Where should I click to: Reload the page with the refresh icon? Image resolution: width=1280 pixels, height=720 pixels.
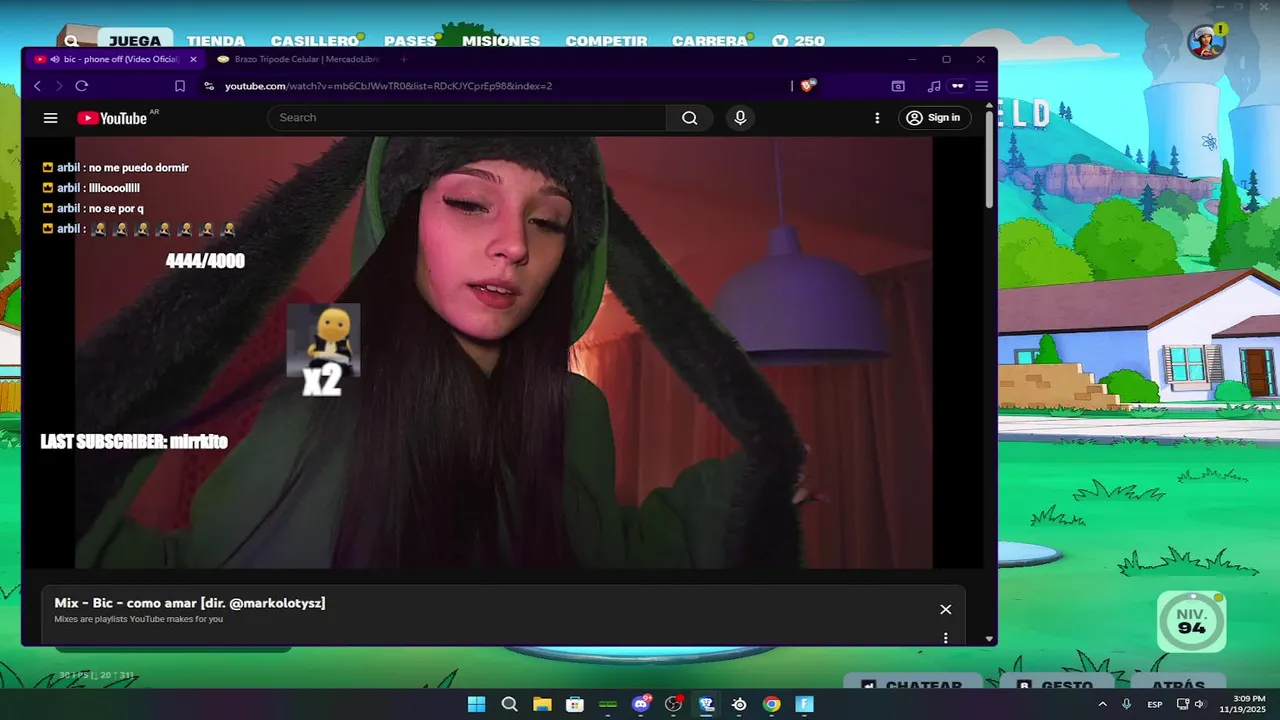click(x=82, y=86)
